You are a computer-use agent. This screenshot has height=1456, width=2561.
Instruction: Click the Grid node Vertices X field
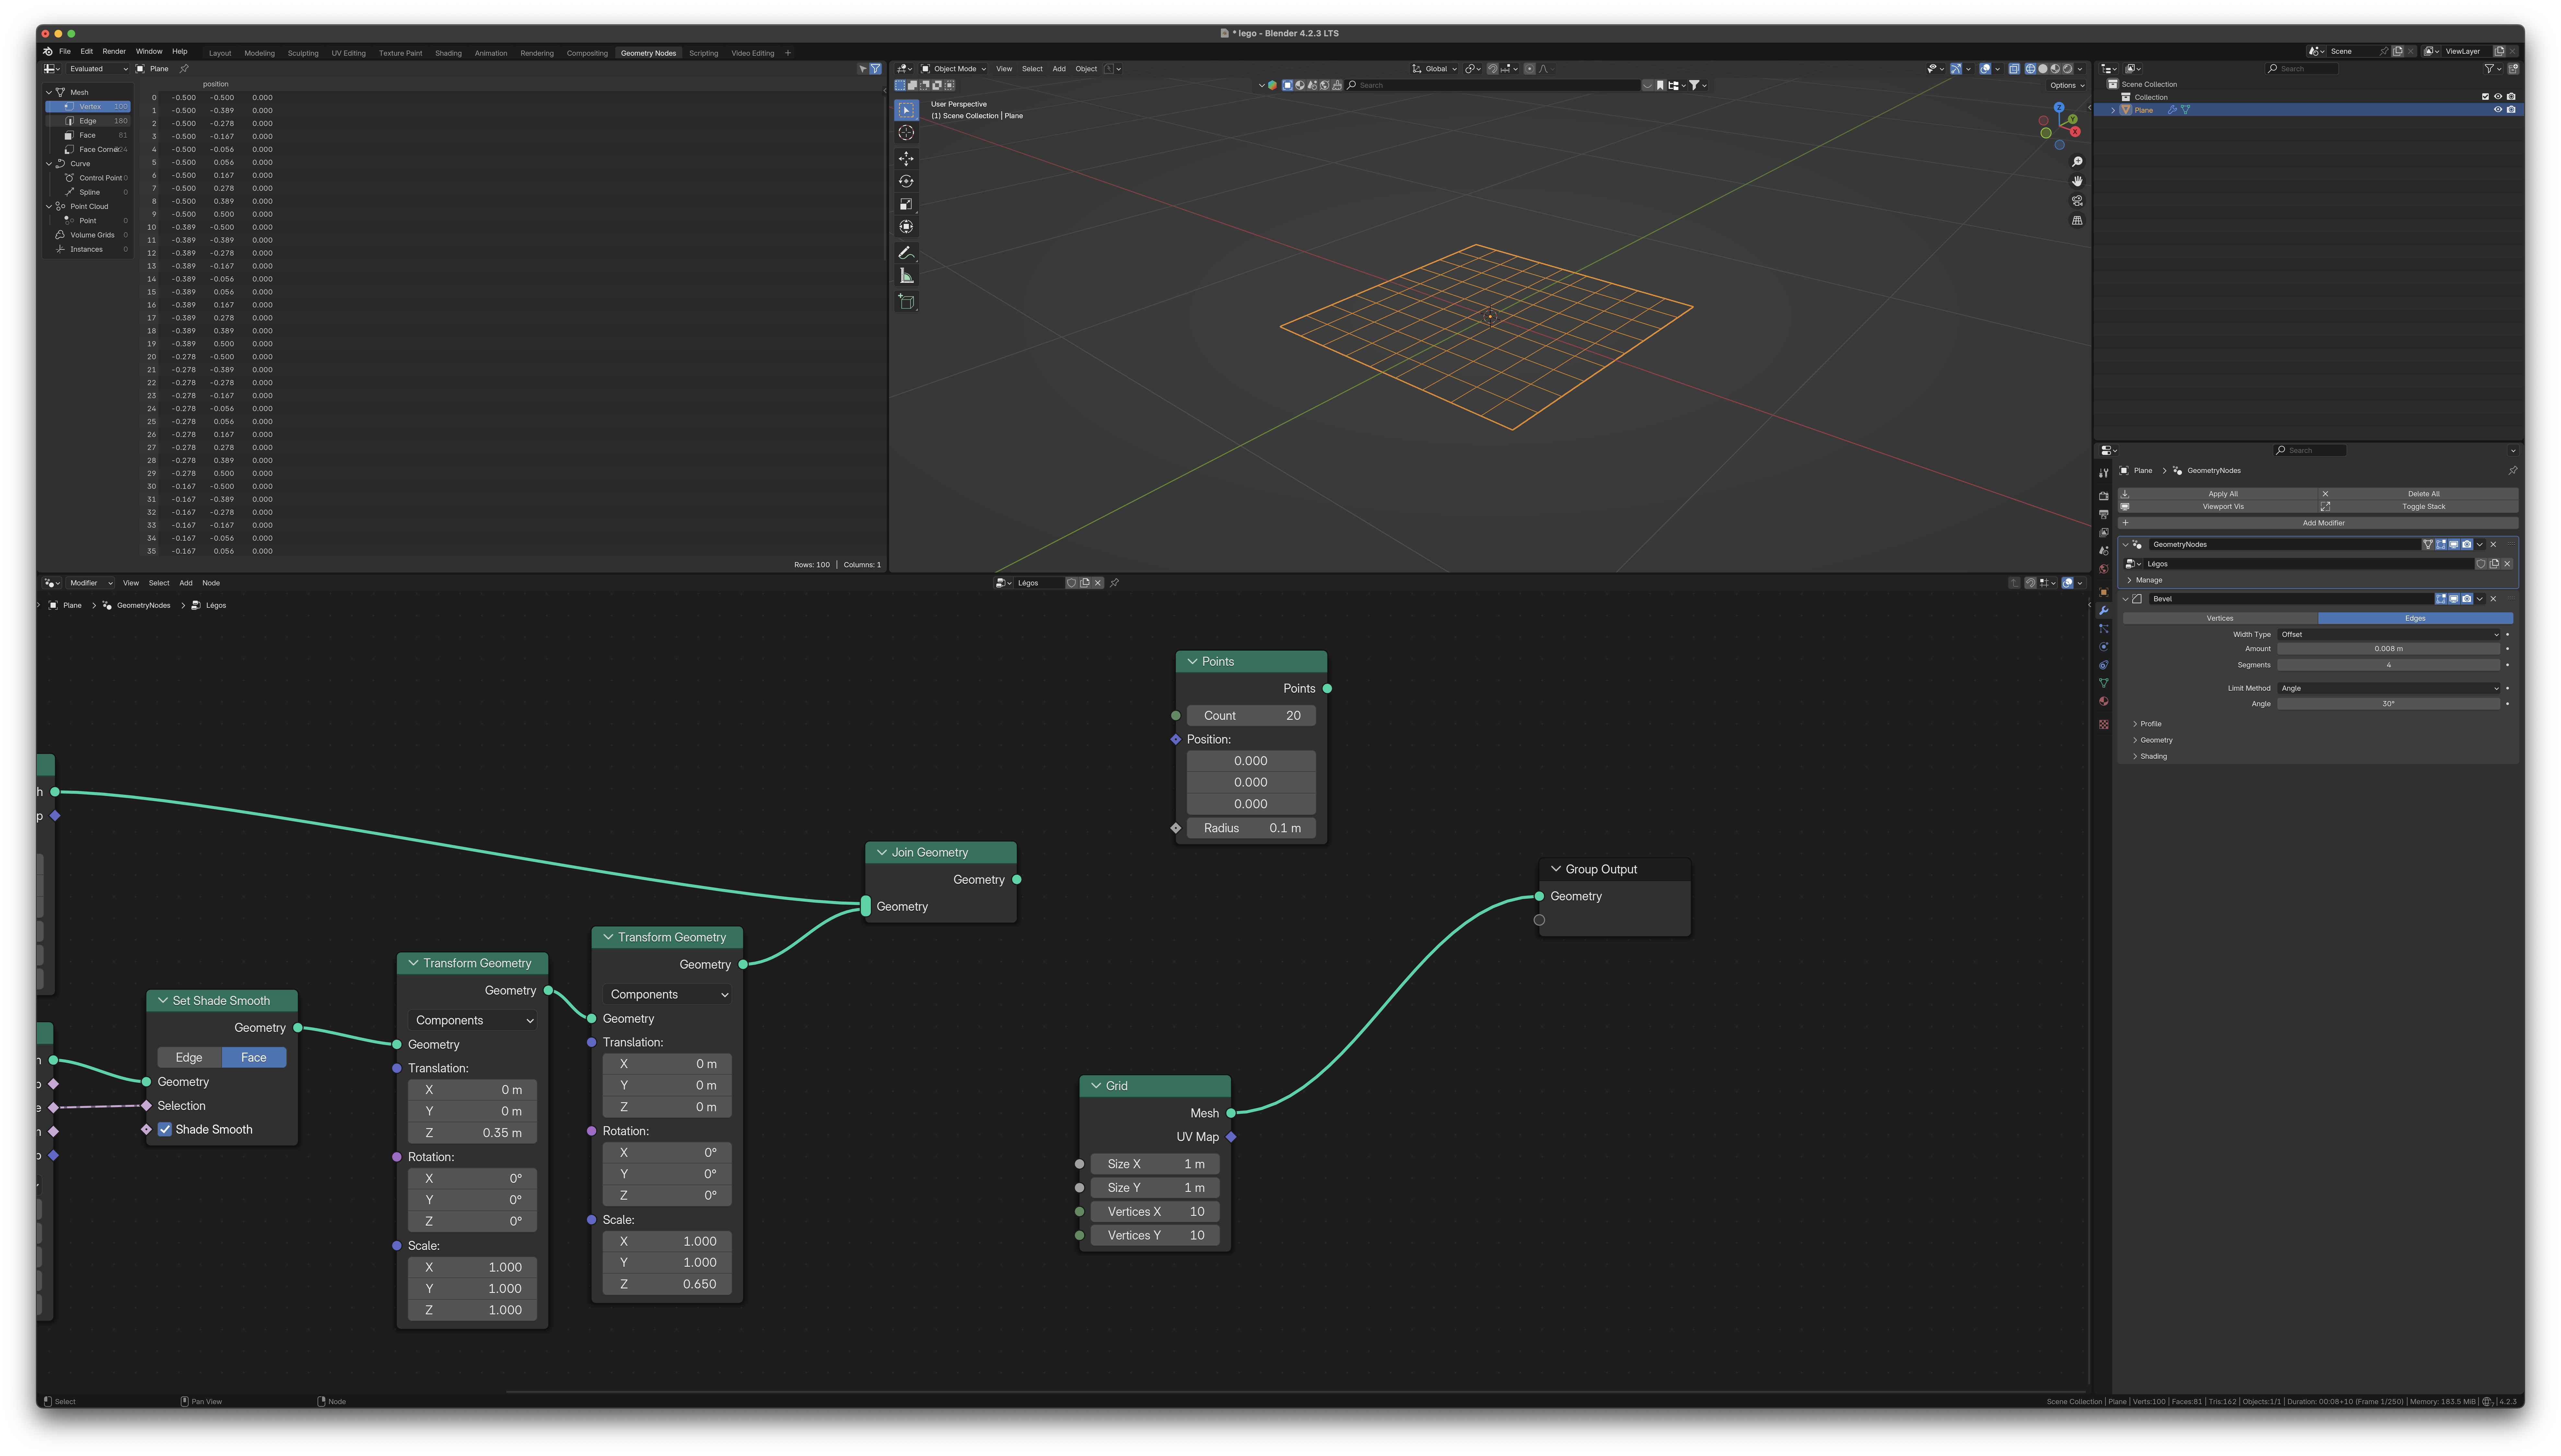tap(1155, 1212)
